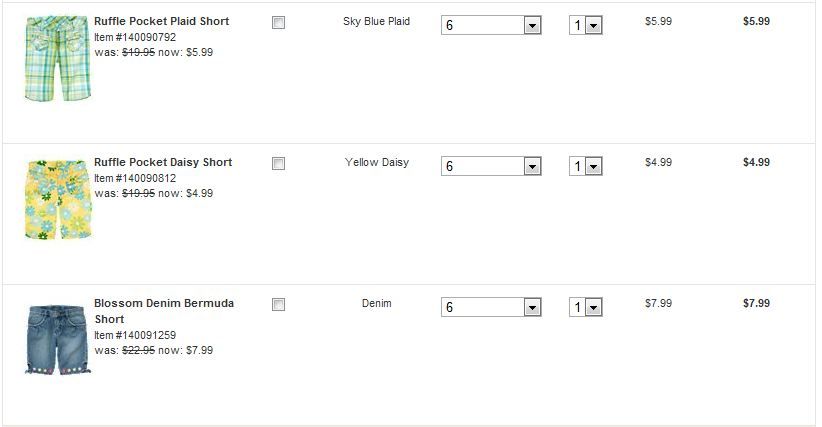The width and height of the screenshot is (822, 427).
Task: Check the box for Ruffle Pocket Plaid Short
Action: [x=278, y=23]
